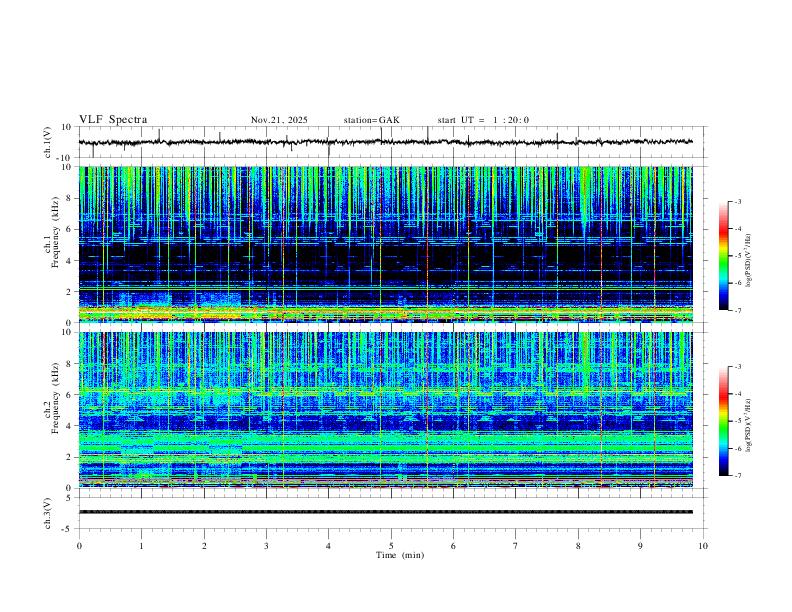Click time axis tick label '10'

click(703, 546)
